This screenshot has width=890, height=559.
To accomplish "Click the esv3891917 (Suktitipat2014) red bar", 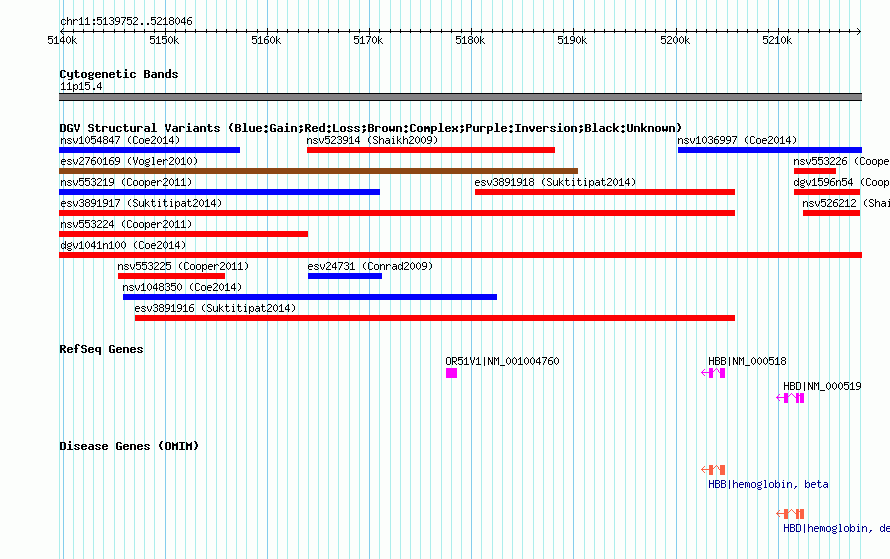I will (x=397, y=213).
